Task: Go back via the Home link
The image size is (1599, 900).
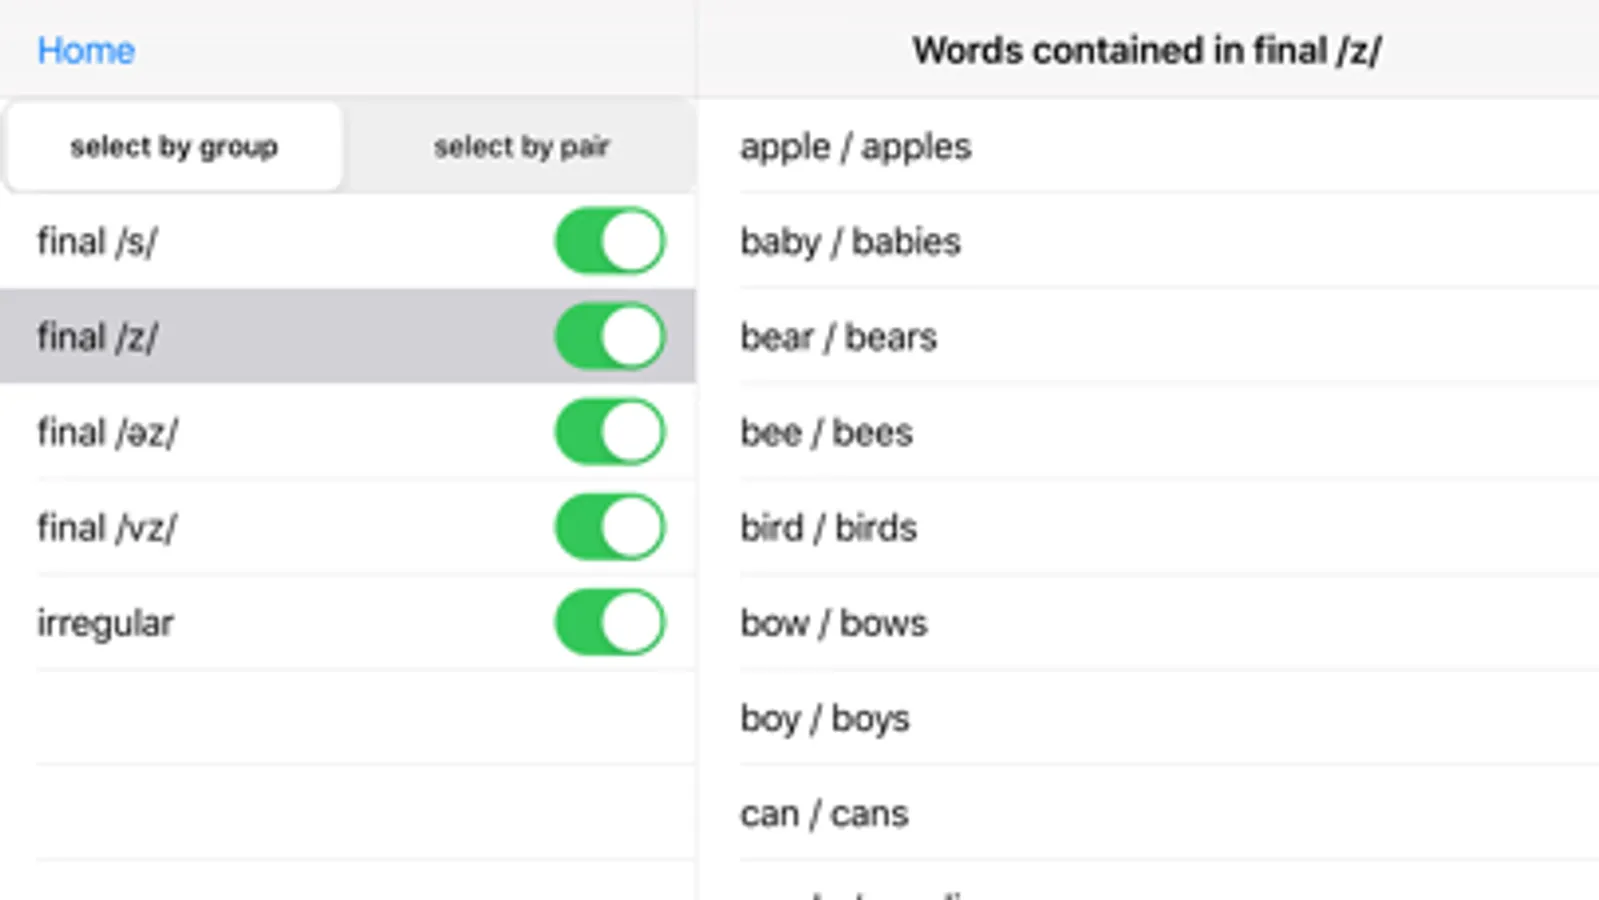Action: click(x=86, y=50)
